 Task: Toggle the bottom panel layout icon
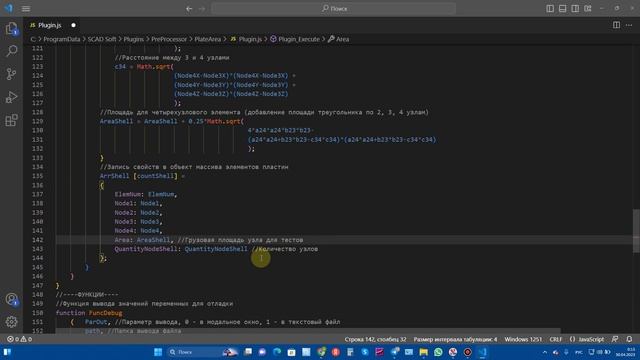pos(562,9)
